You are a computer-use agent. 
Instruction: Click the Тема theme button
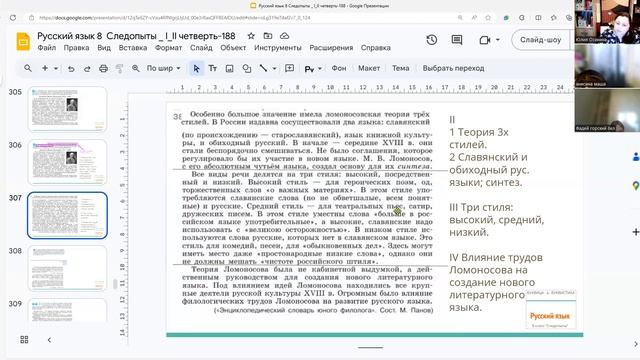(400, 68)
